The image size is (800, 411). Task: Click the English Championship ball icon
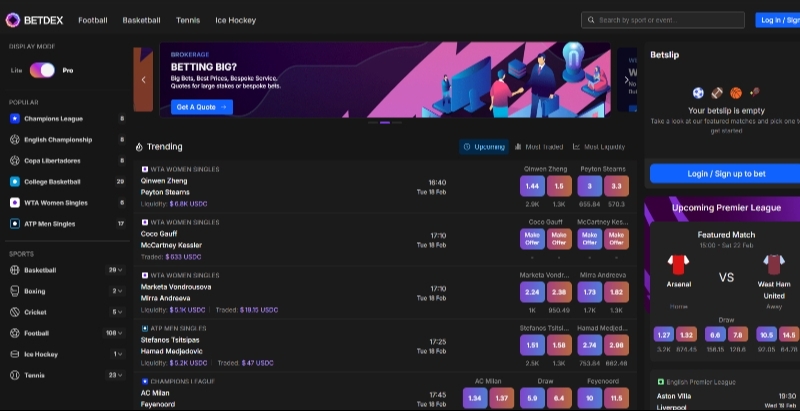15,140
